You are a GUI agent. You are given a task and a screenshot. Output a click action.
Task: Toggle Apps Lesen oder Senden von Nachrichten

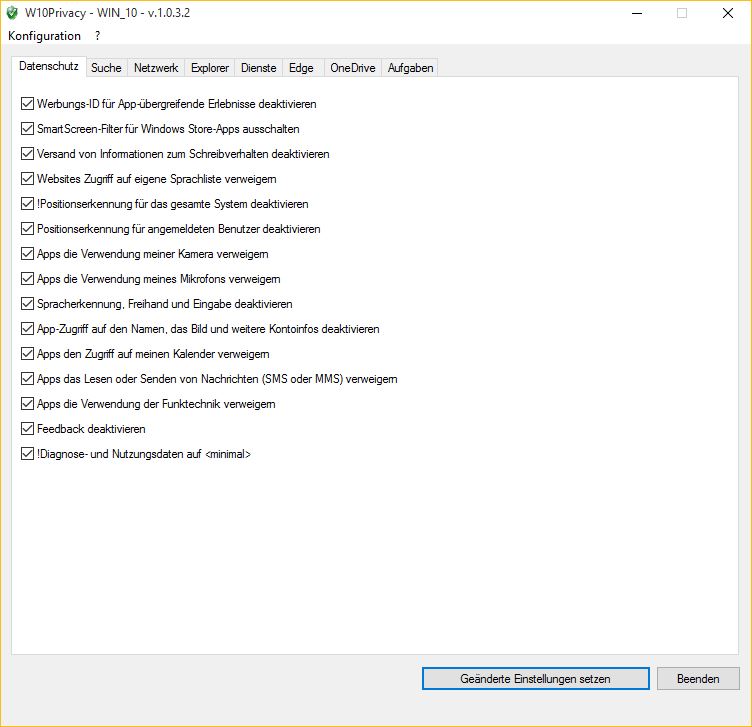tap(27, 378)
